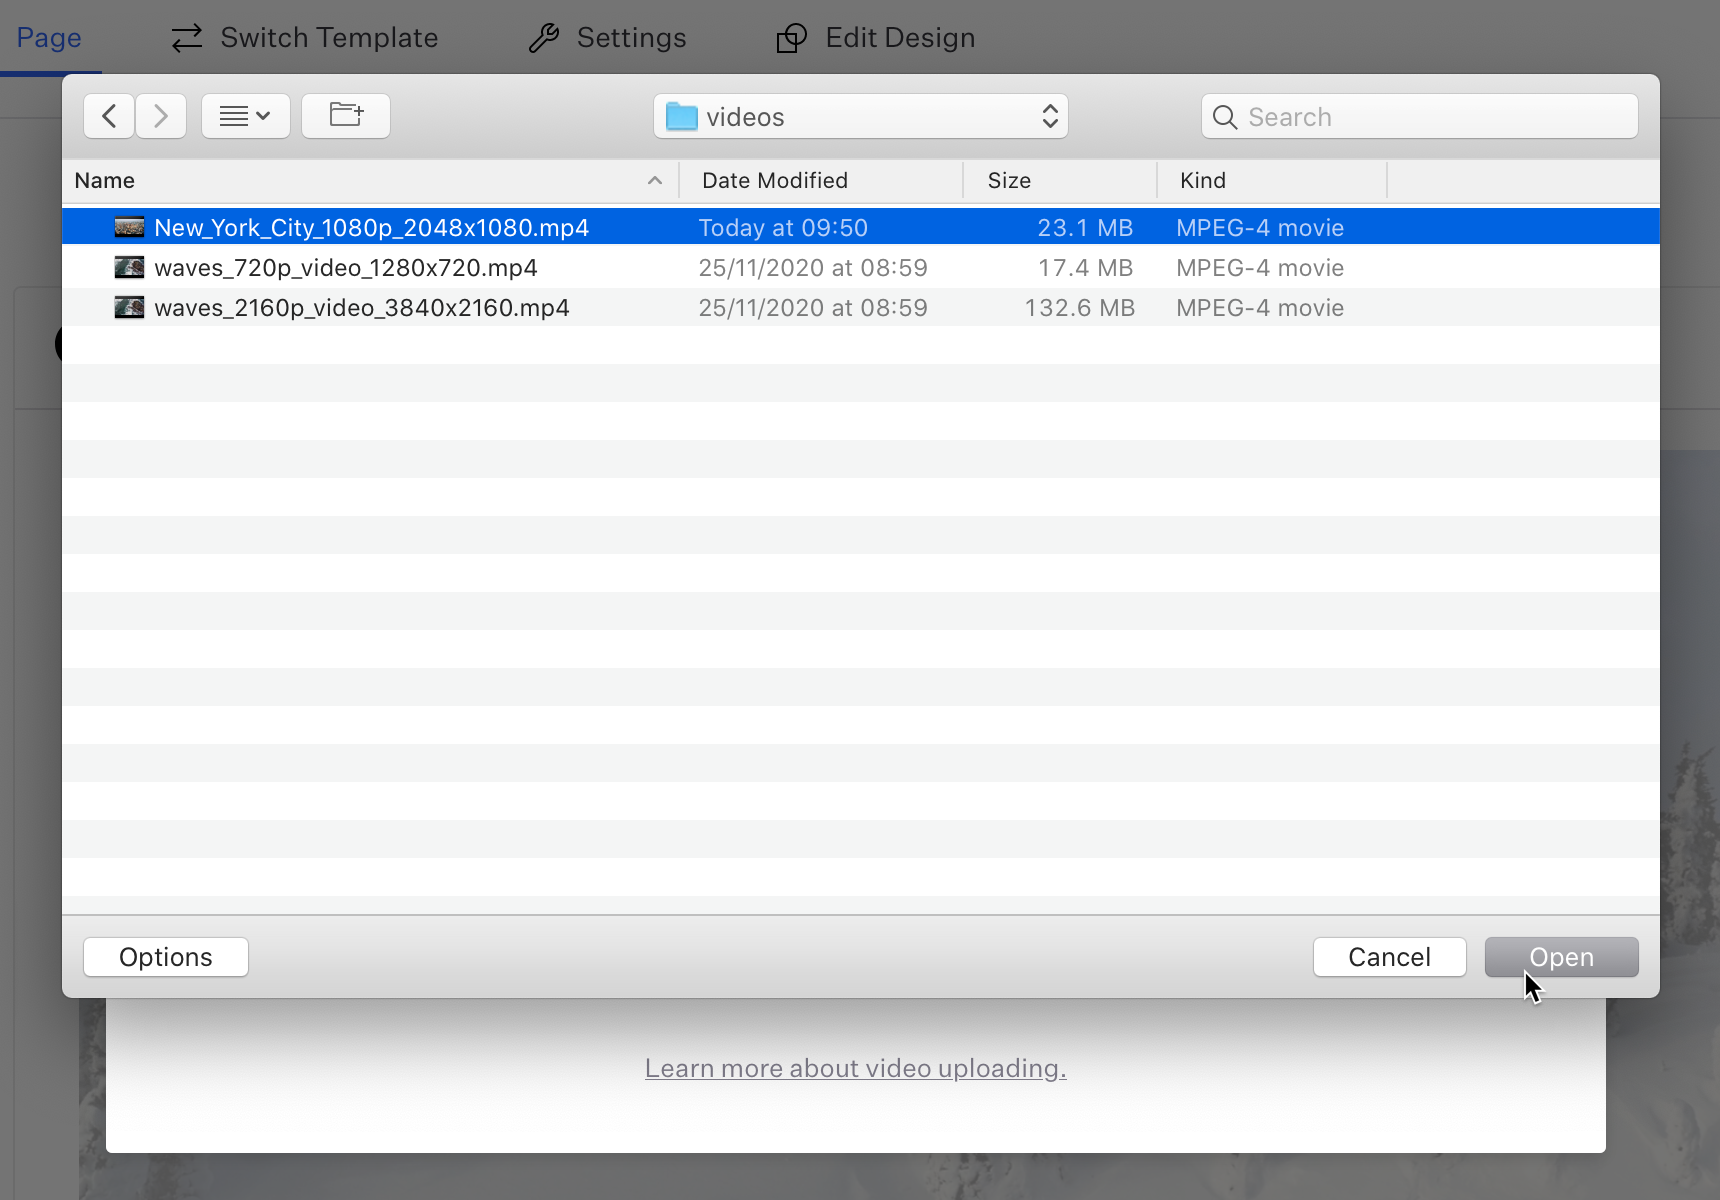Toggle sort direction arrow in Name column
The height and width of the screenshot is (1200, 1720).
(655, 180)
